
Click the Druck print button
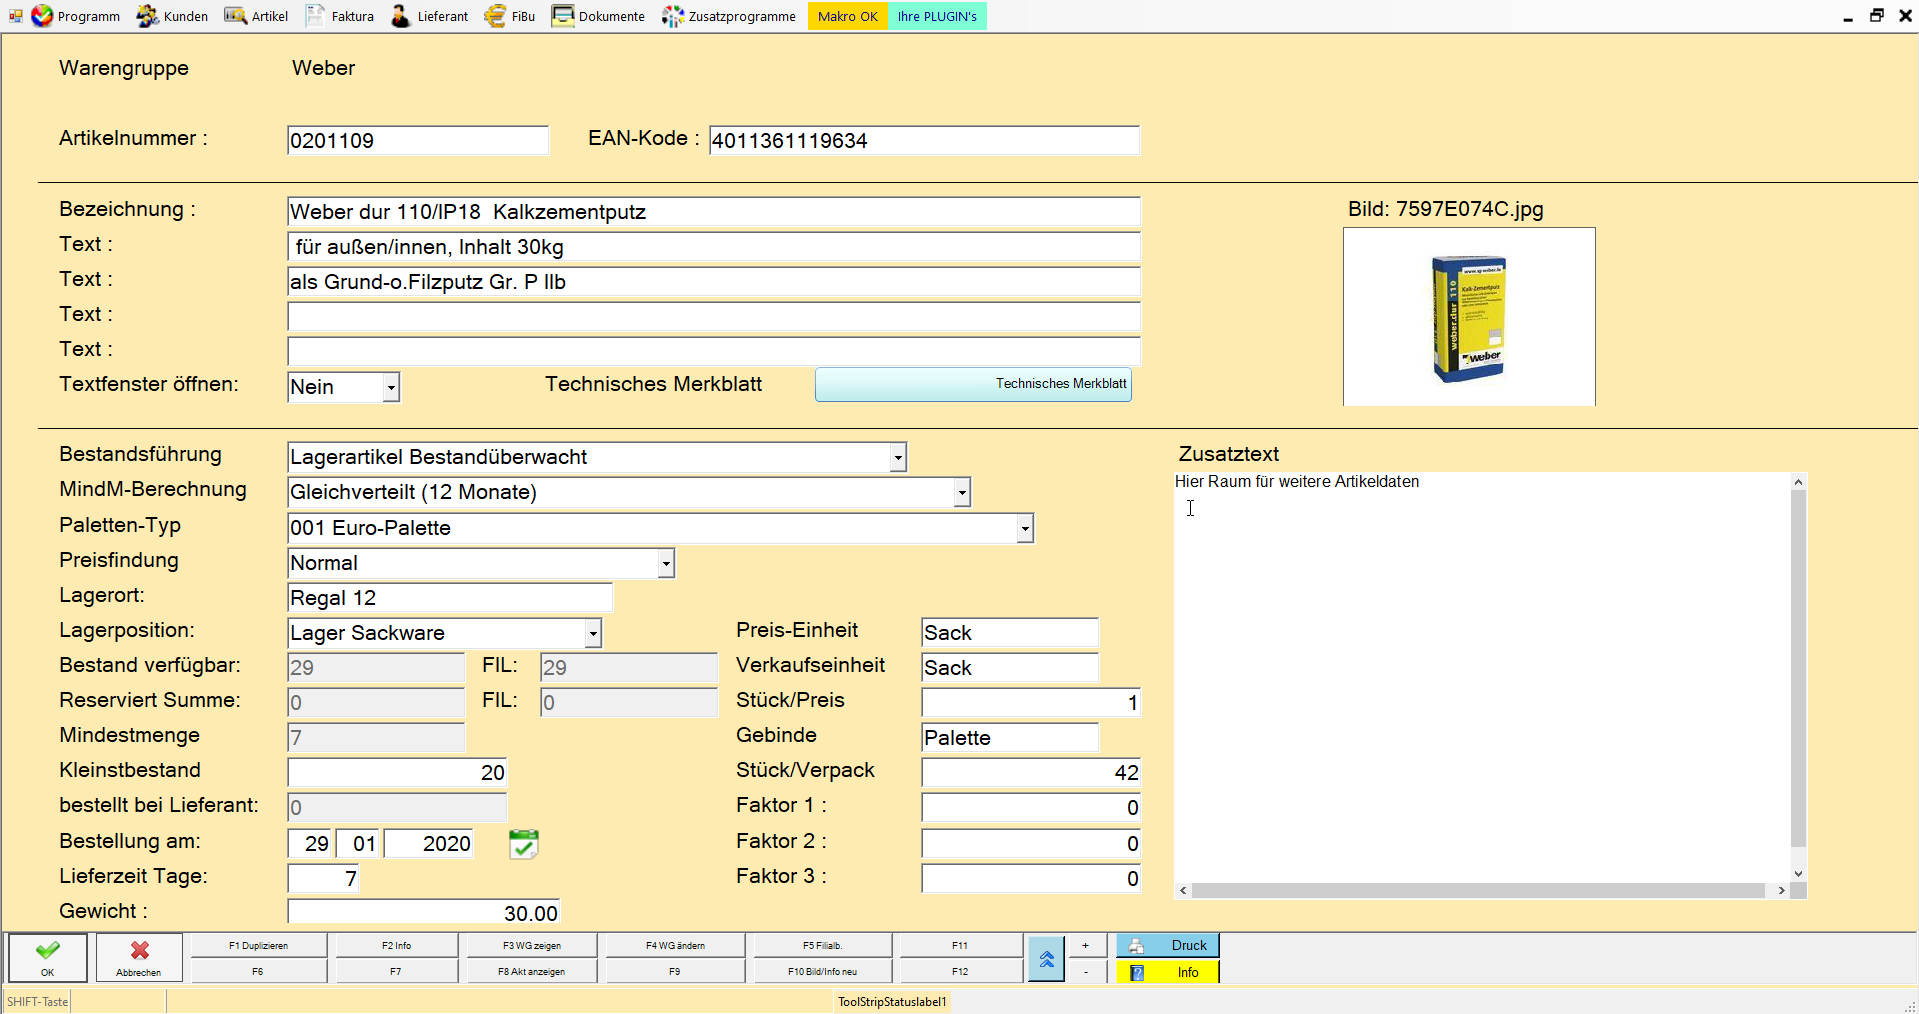(1167, 945)
